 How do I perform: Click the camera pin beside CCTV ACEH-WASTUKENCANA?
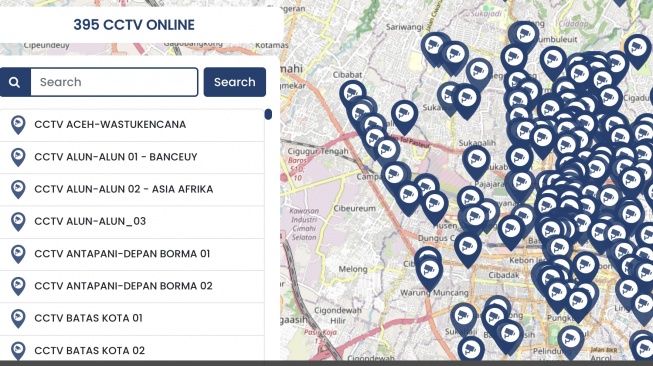tap(18, 124)
